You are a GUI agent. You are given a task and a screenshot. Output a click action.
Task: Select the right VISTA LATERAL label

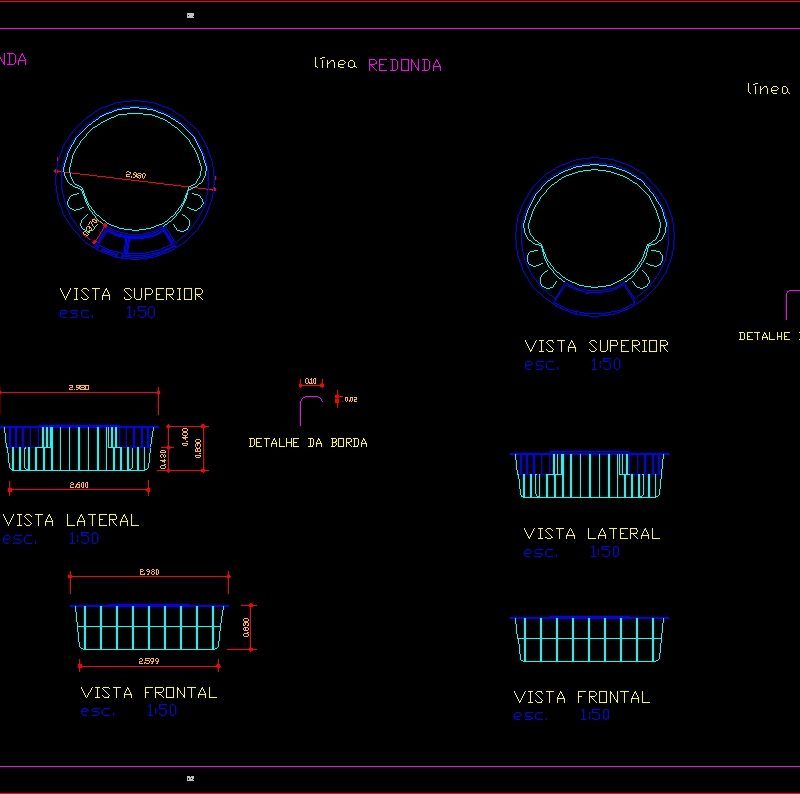pos(591,534)
